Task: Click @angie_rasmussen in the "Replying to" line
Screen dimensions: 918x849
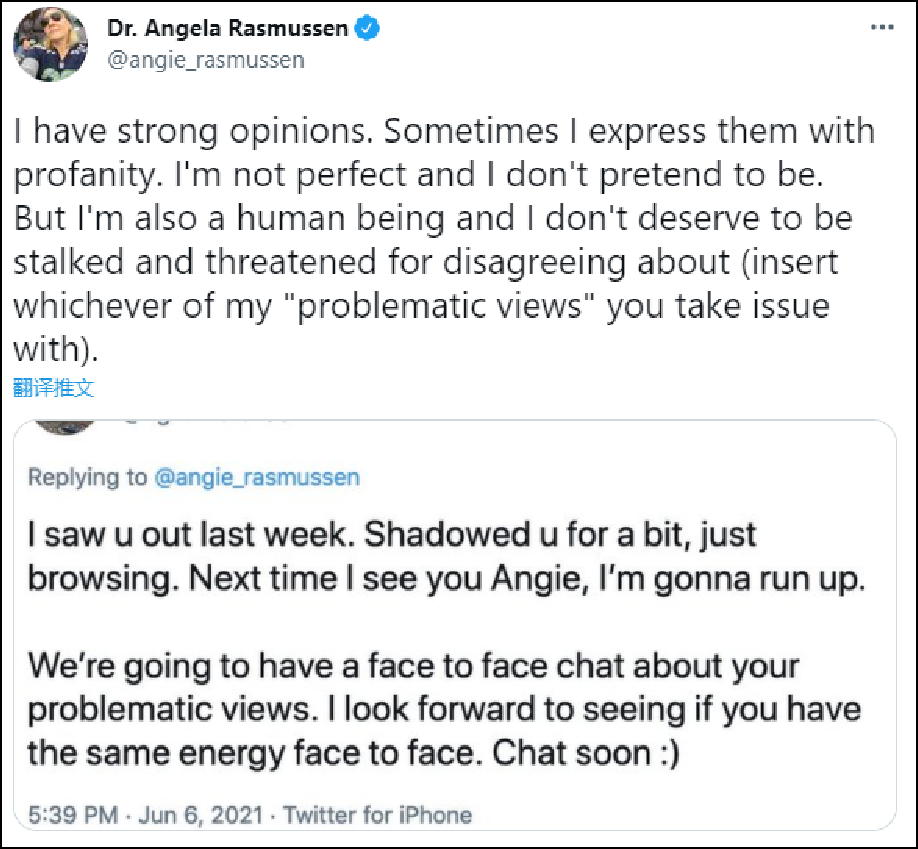Action: [255, 477]
